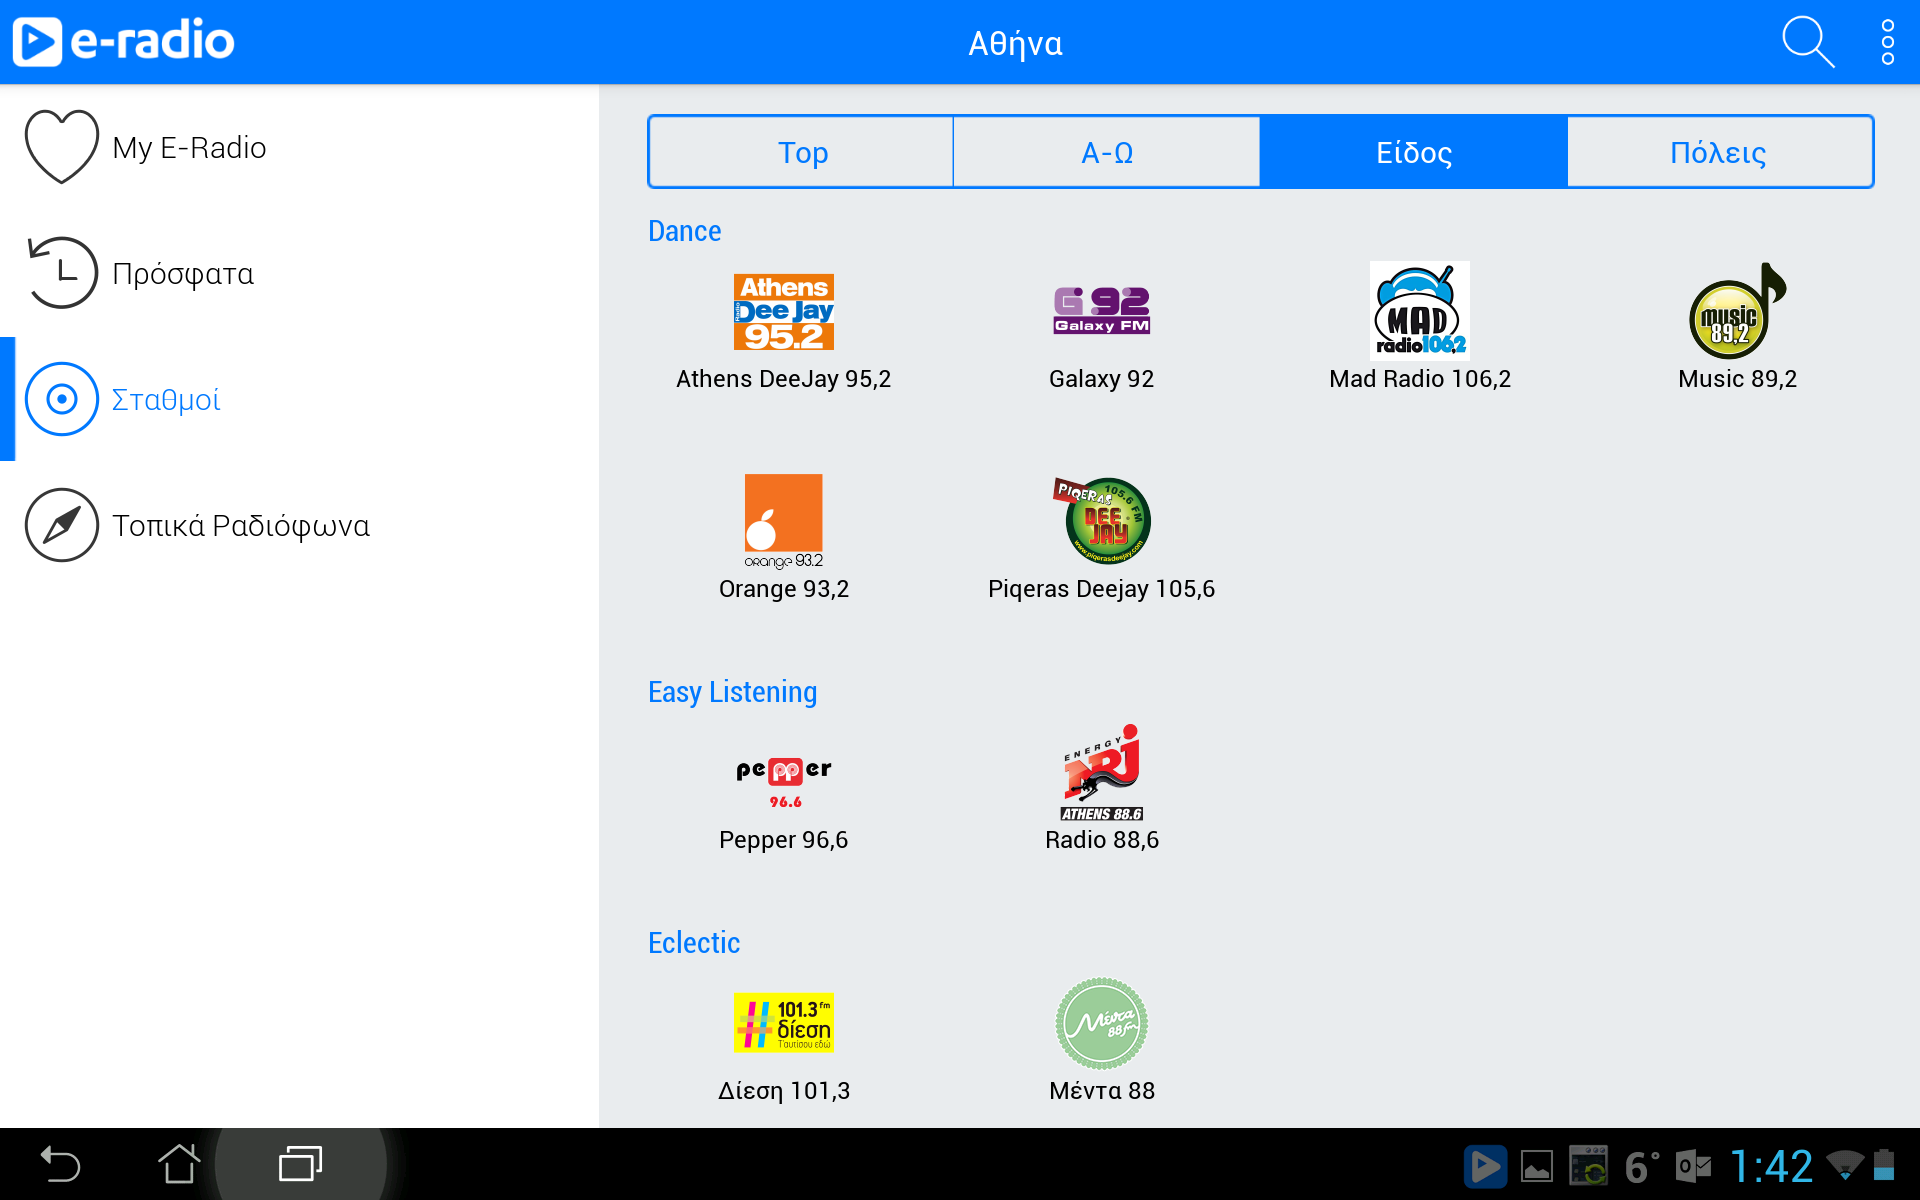The width and height of the screenshot is (1920, 1200).
Task: Open Τοπικά Ραδιόφωνα menu label
Action: [x=241, y=526]
